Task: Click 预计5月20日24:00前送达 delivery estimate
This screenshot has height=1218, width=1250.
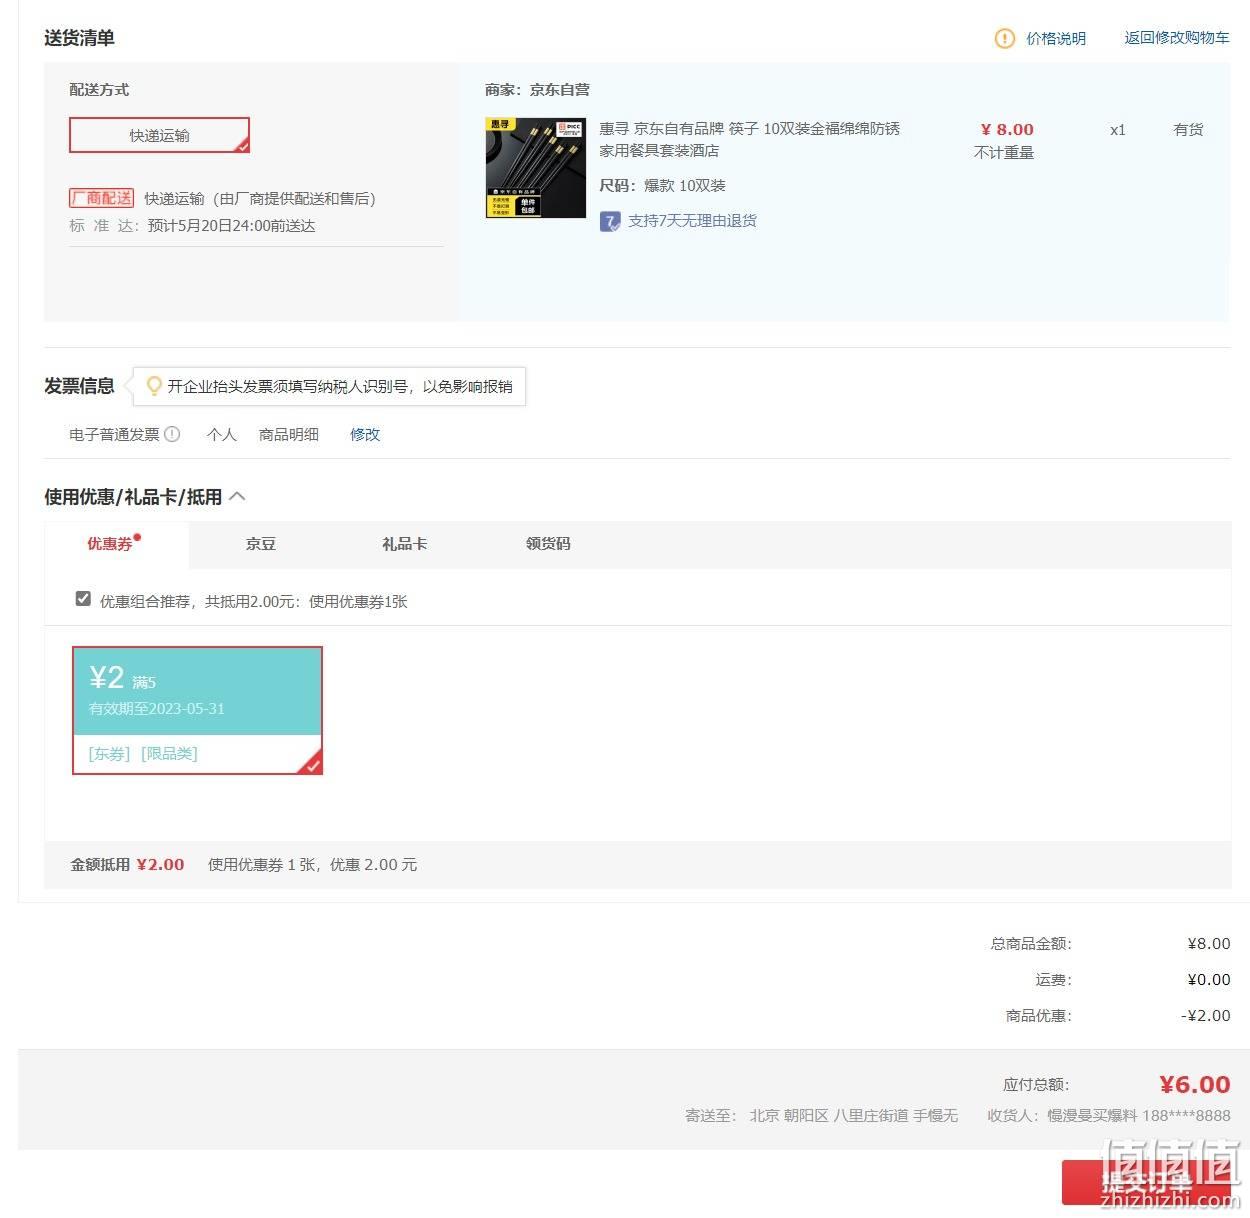Action: [x=231, y=226]
